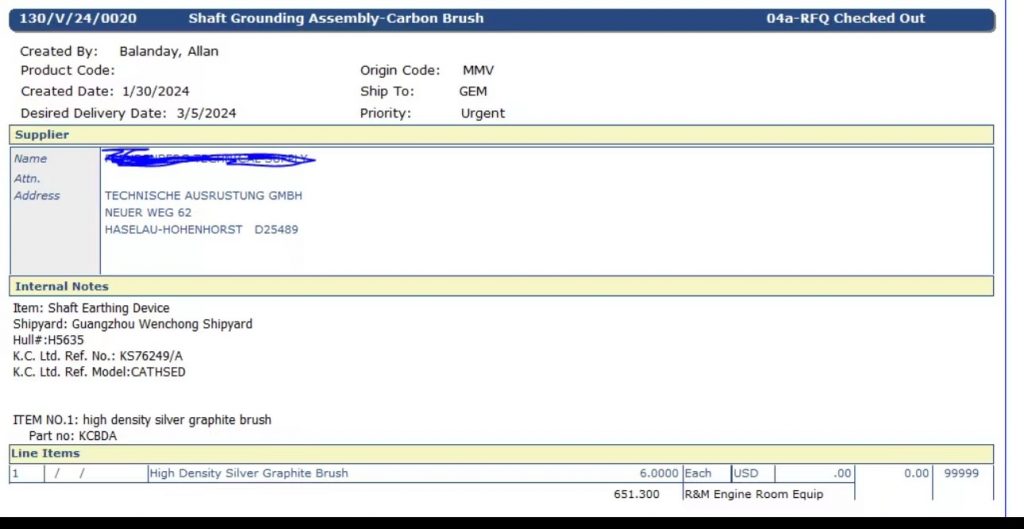This screenshot has height=529, width=1024.
Task: Select the High Density Silver Graphite Brush line item
Action: (248, 473)
